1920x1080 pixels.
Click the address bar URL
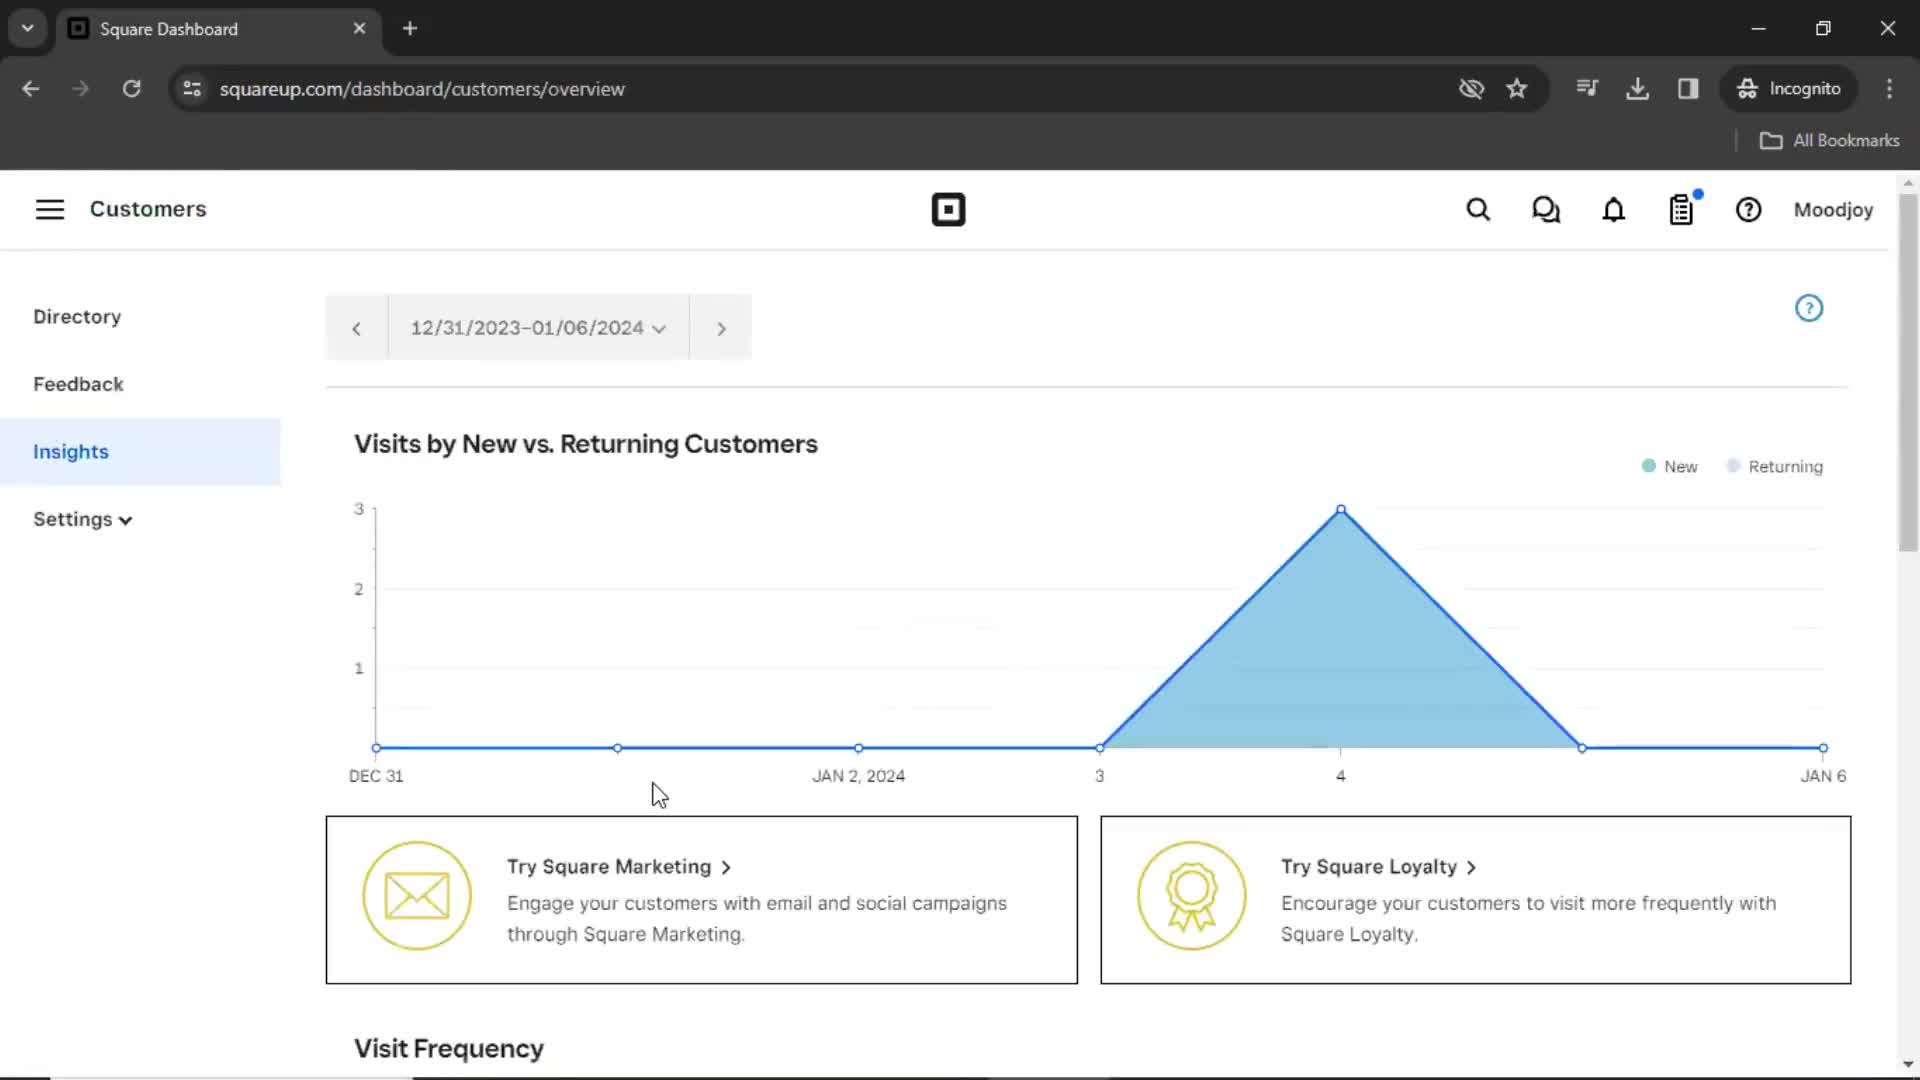422,89
